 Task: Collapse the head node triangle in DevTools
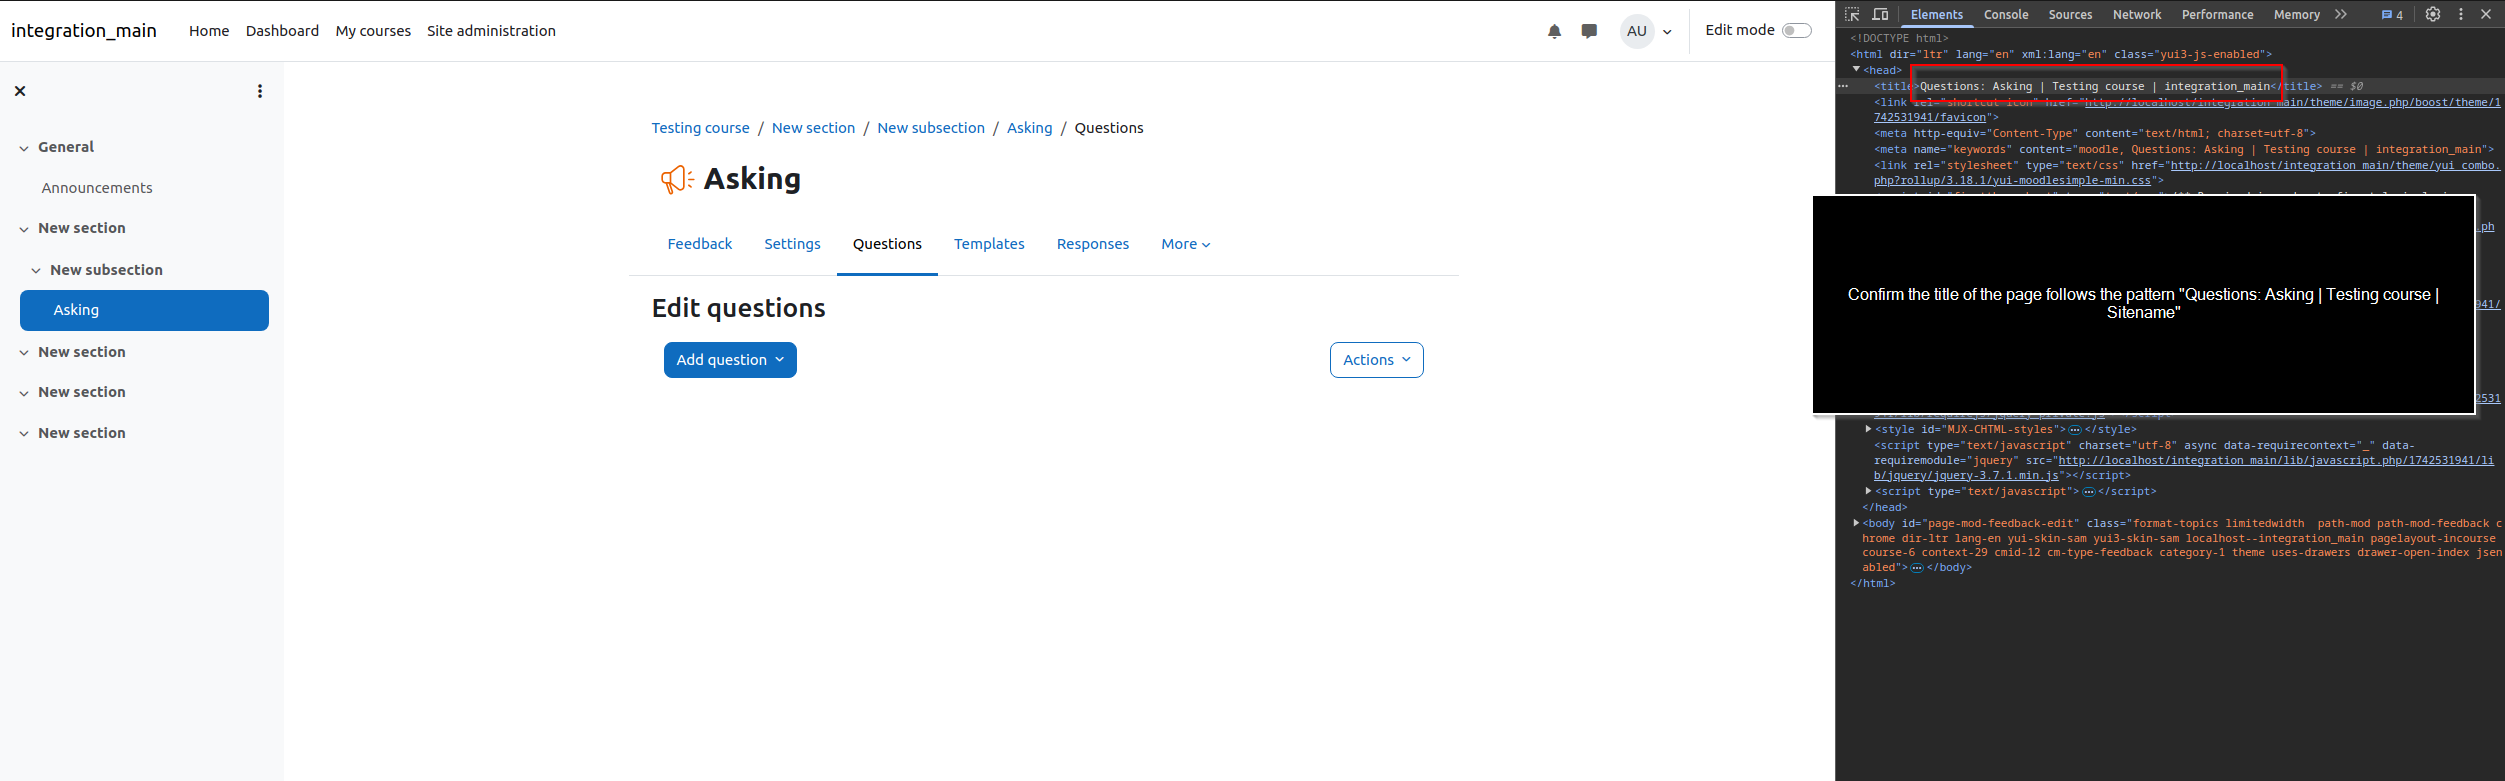click(x=1857, y=69)
